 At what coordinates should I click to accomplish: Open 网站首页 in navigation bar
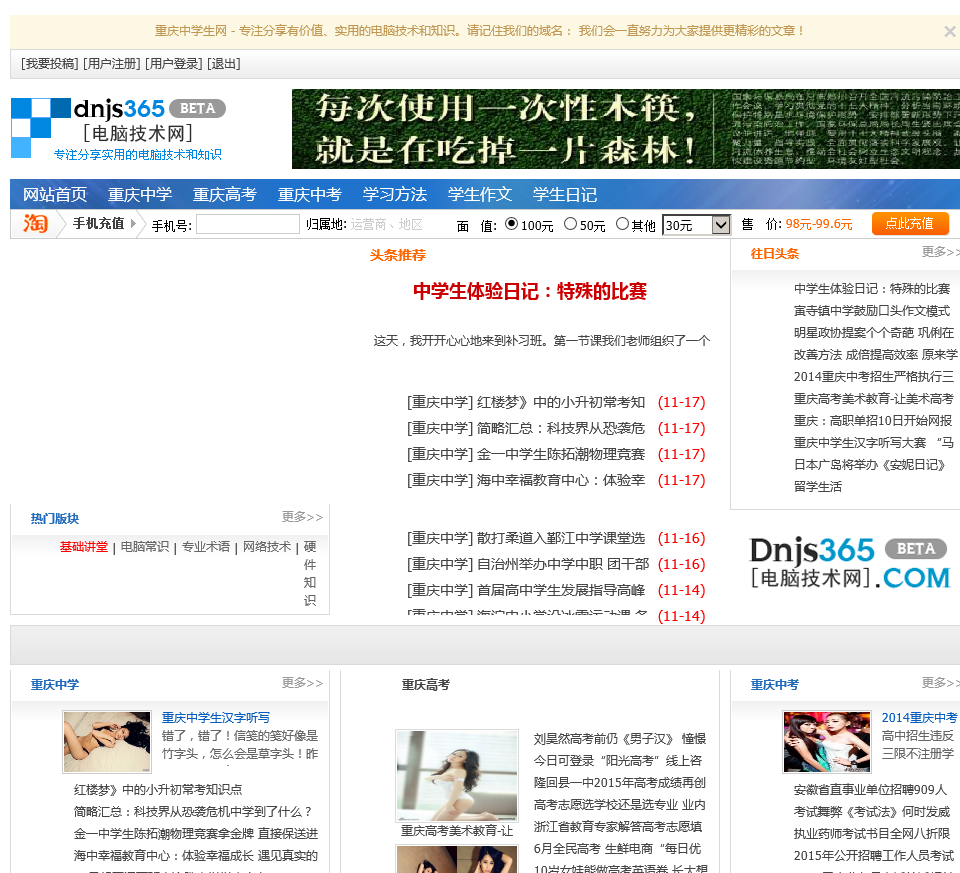click(x=55, y=195)
